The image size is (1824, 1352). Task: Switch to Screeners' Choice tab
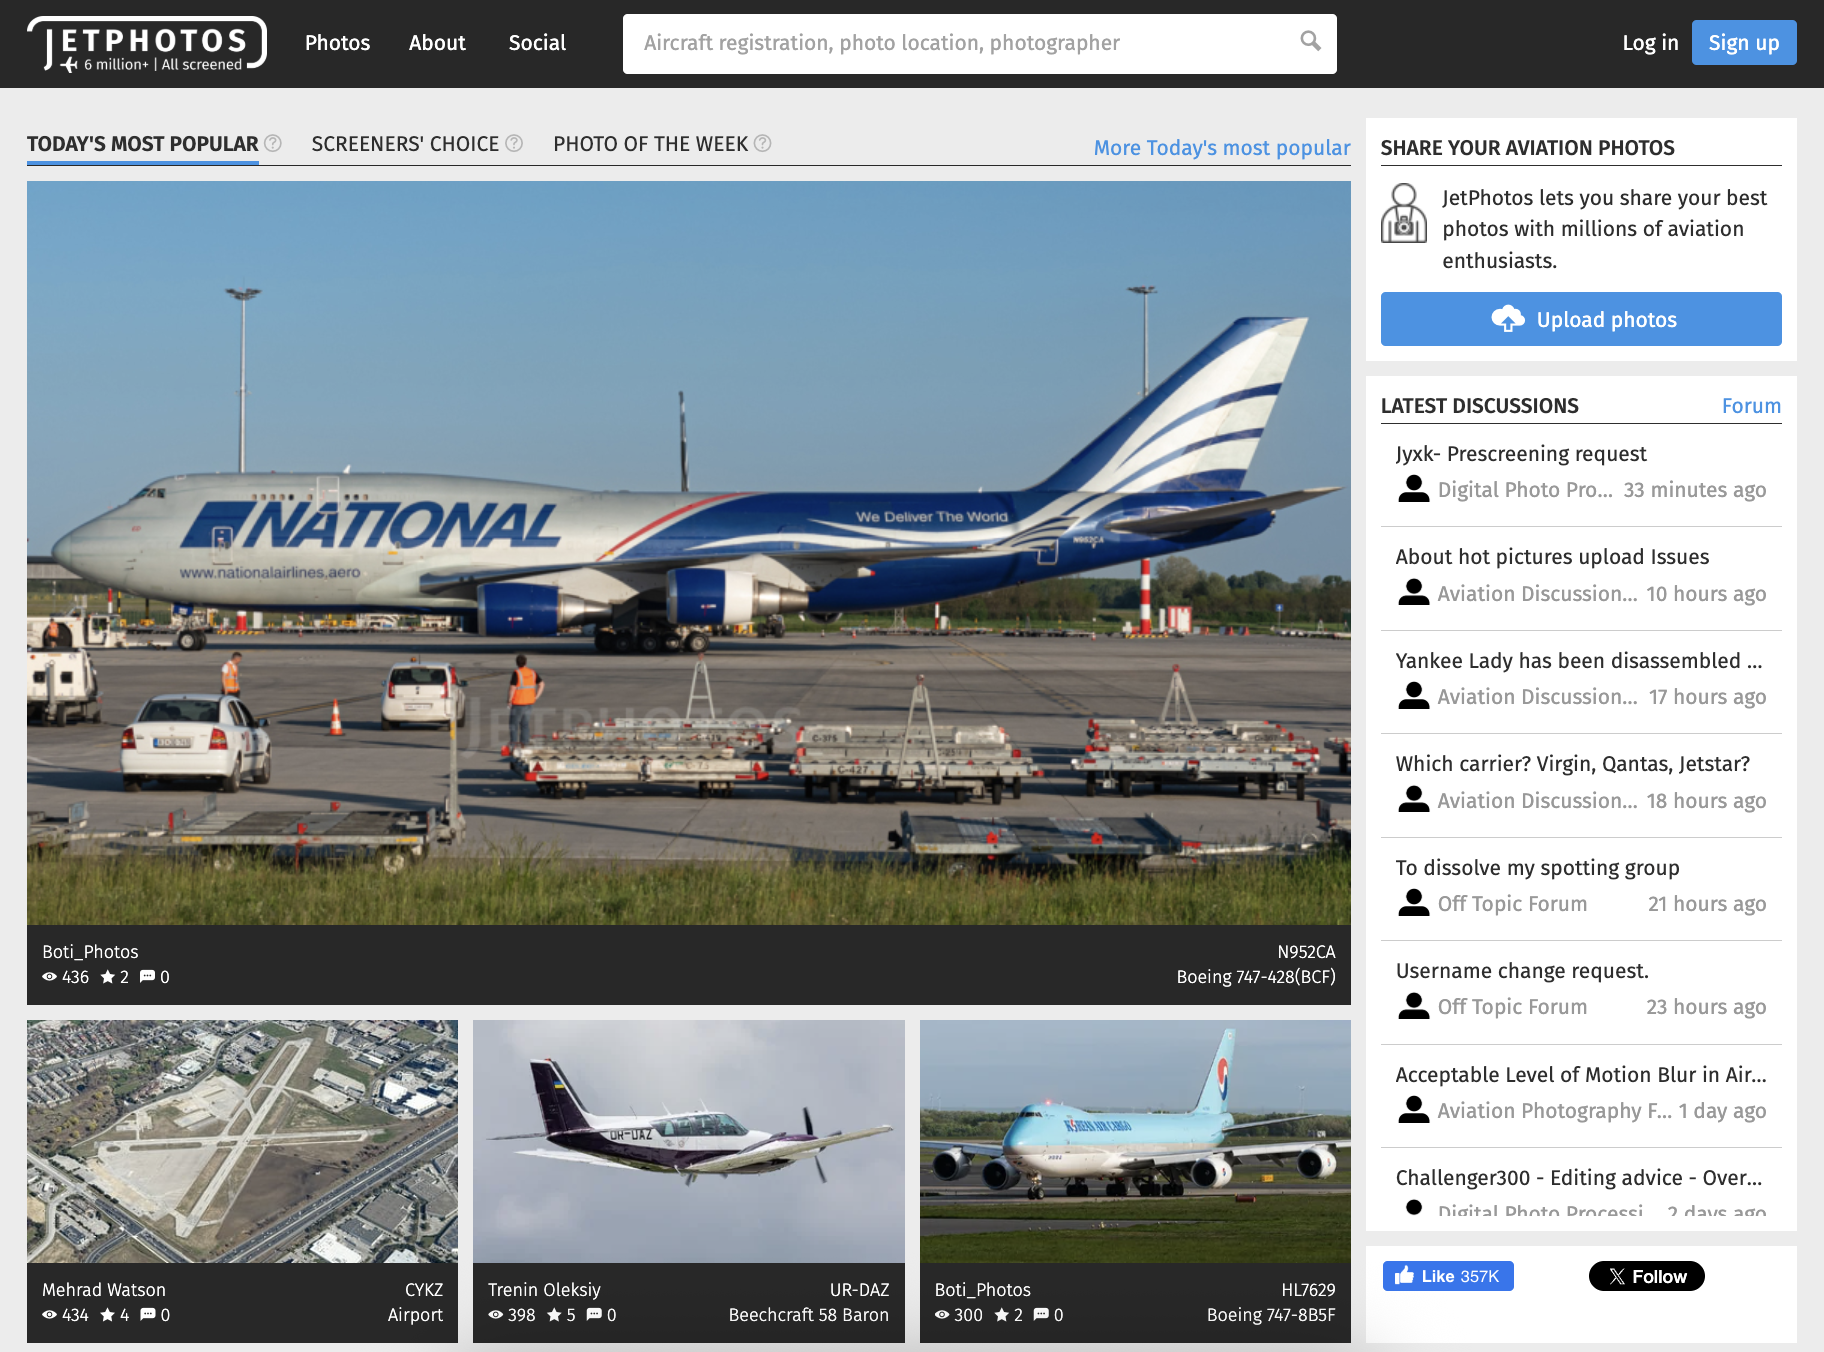405,144
